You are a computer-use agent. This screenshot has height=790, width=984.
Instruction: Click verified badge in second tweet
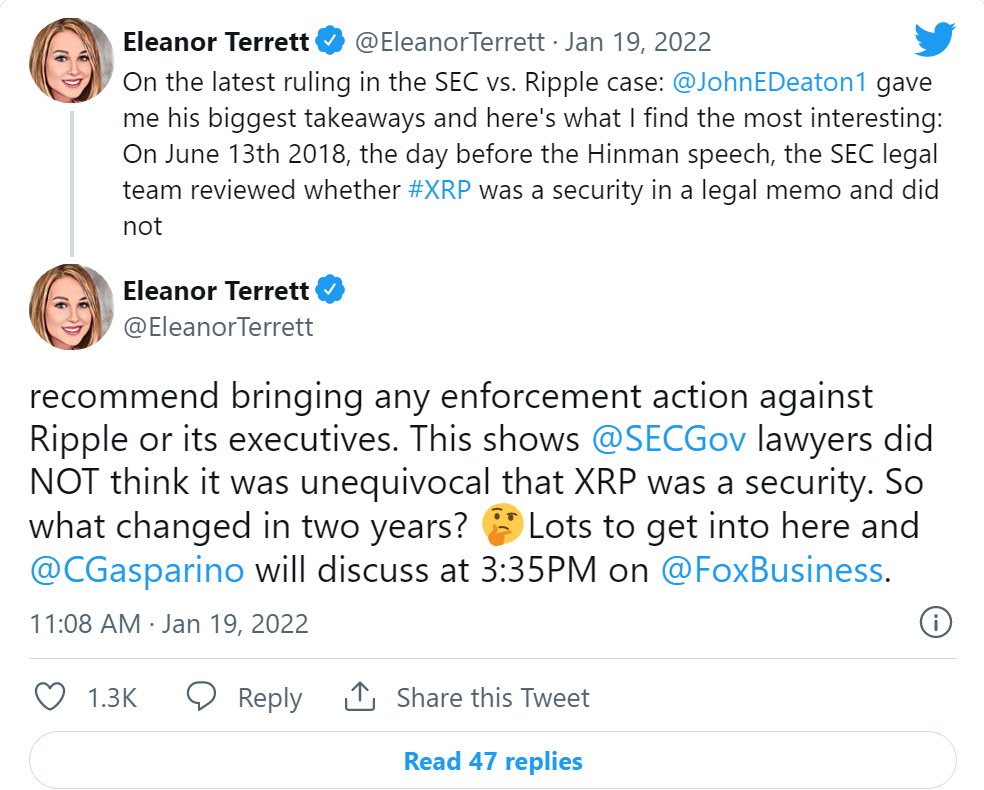[x=331, y=291]
